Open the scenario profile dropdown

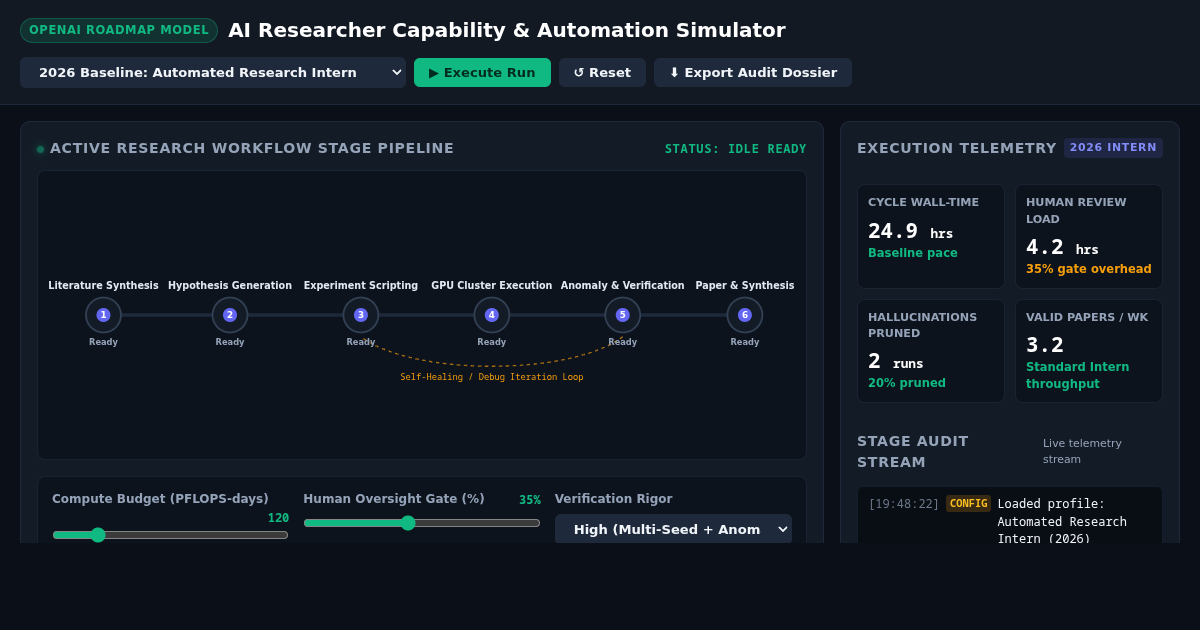point(213,72)
